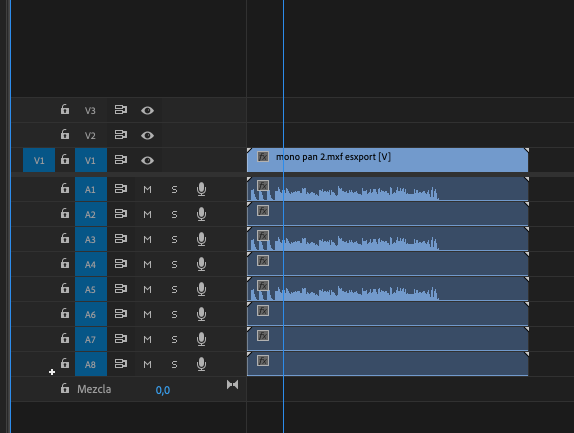The width and height of the screenshot is (574, 433).
Task: Solo audio track A1
Action: (174, 190)
